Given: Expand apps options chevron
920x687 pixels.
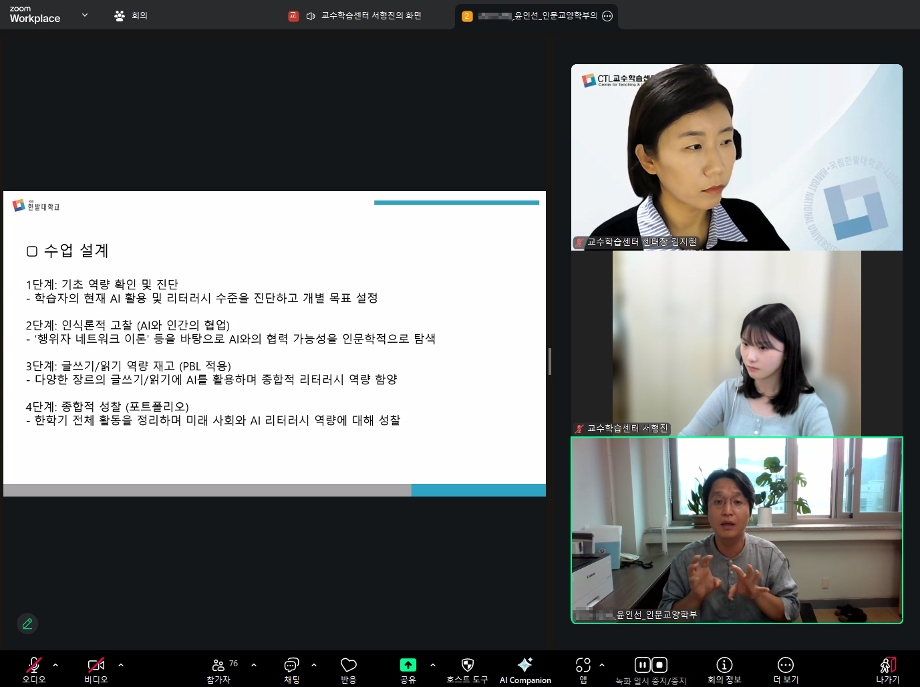Looking at the screenshot, I should click(602, 665).
